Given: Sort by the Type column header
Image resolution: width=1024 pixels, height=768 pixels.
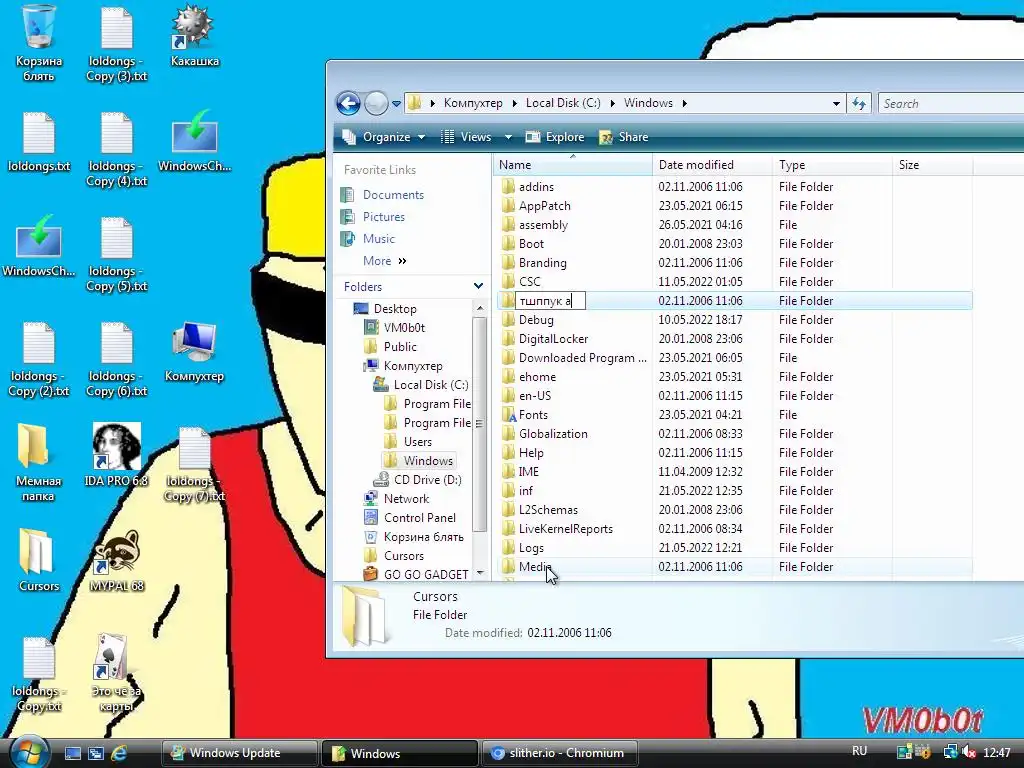Looking at the screenshot, I should [x=831, y=165].
